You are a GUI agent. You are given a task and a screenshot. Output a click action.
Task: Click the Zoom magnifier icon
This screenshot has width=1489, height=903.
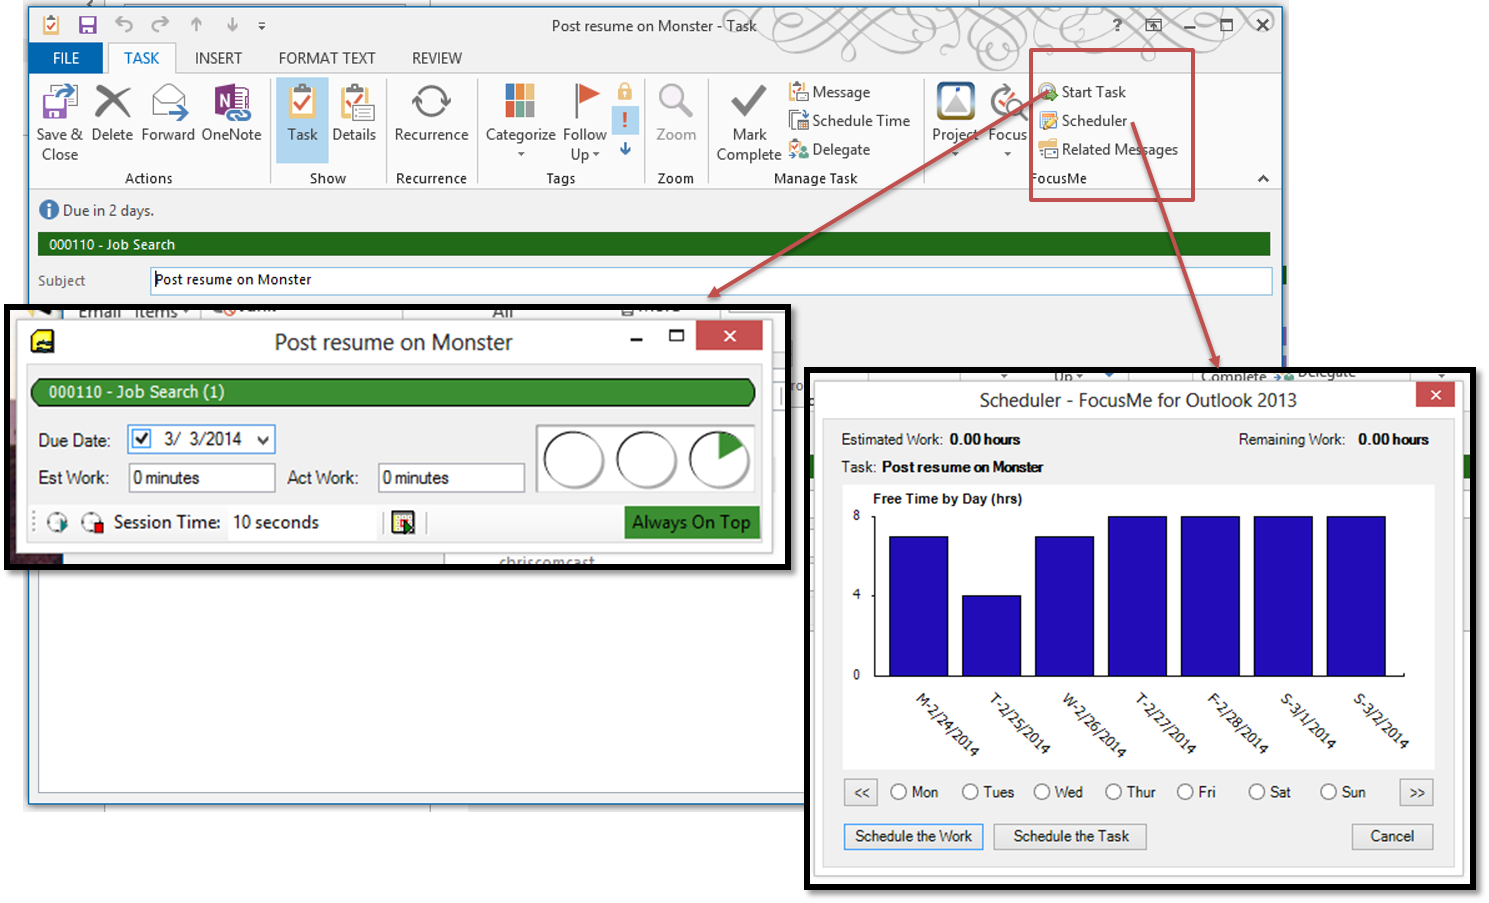click(x=676, y=101)
